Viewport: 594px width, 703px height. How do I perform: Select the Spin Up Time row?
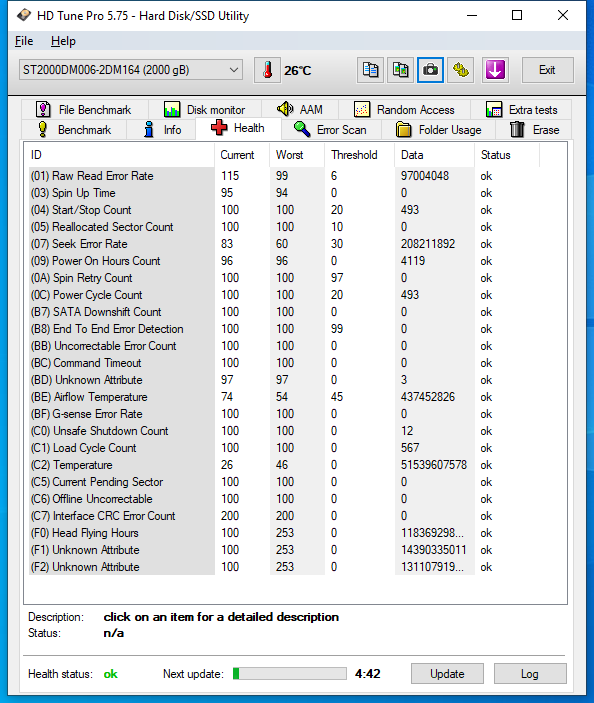[x=284, y=193]
